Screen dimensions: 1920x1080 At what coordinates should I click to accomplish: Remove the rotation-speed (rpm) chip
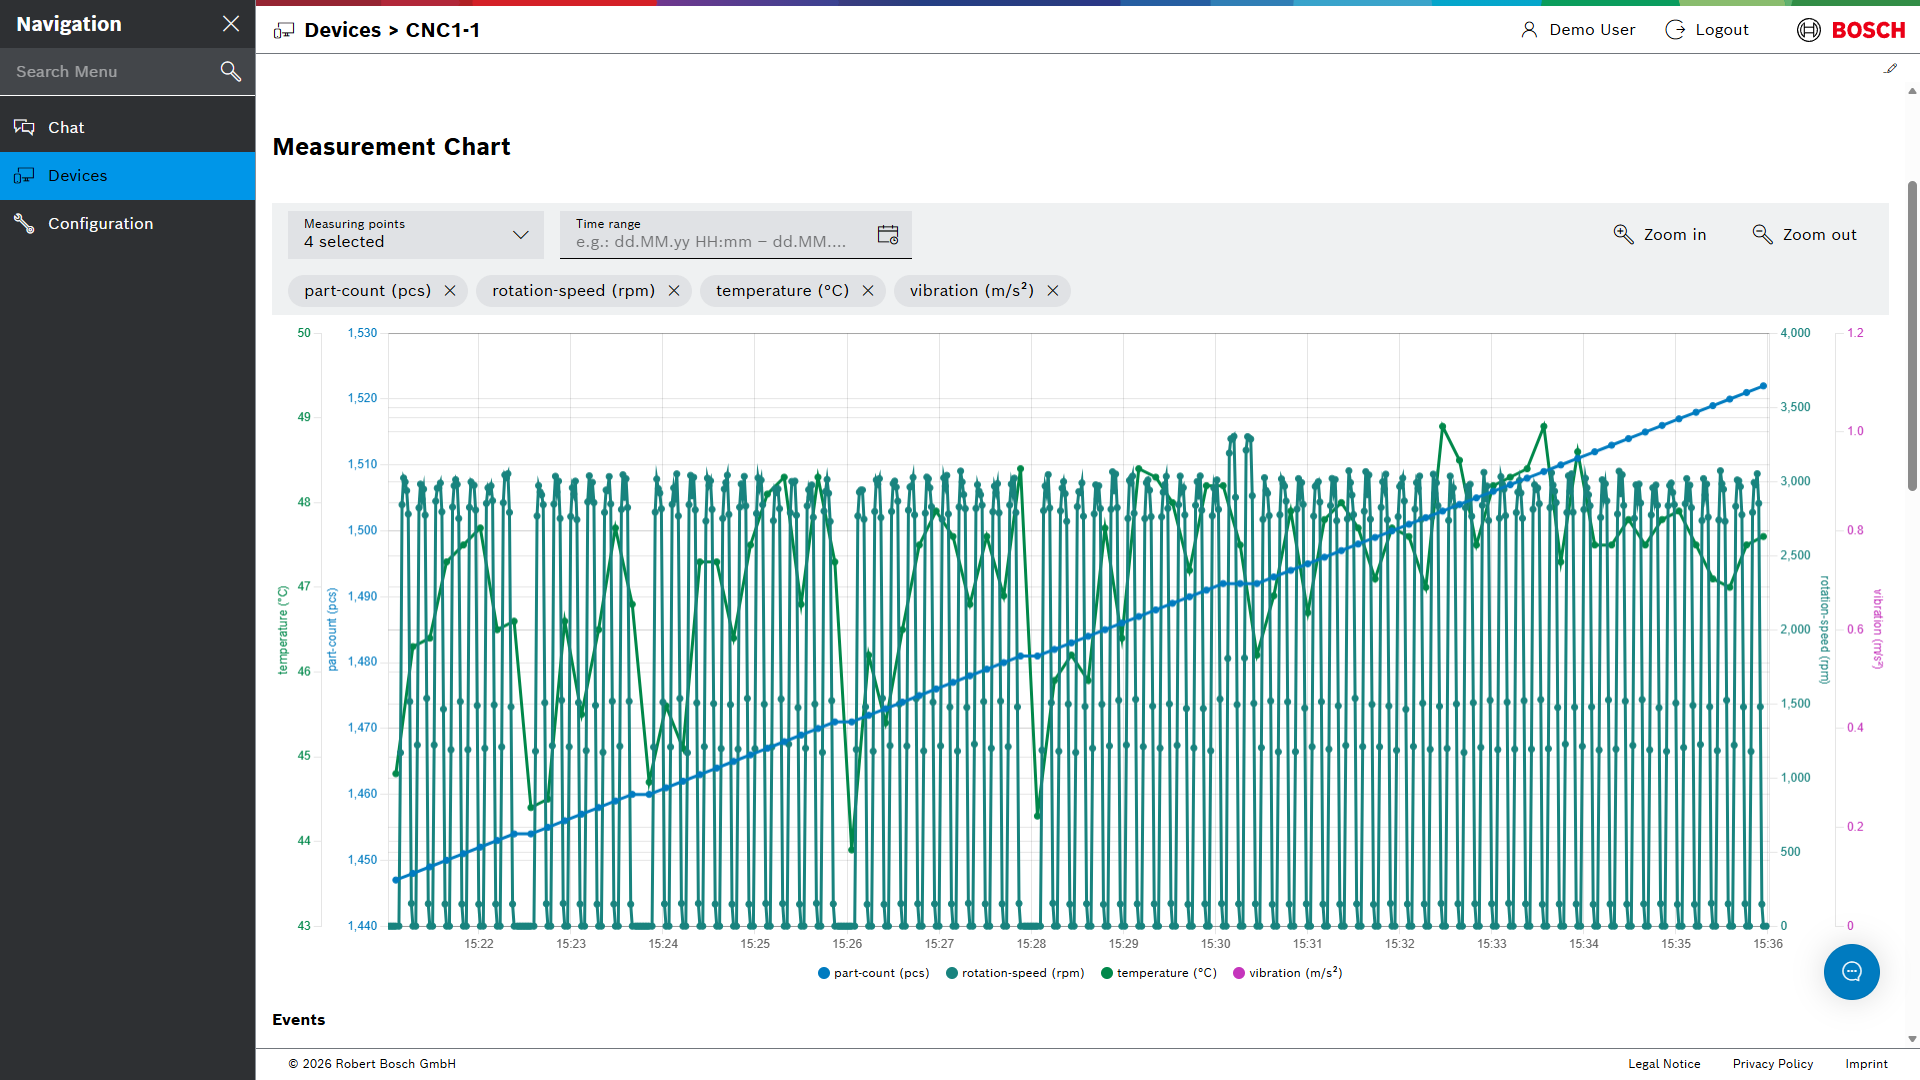674,290
